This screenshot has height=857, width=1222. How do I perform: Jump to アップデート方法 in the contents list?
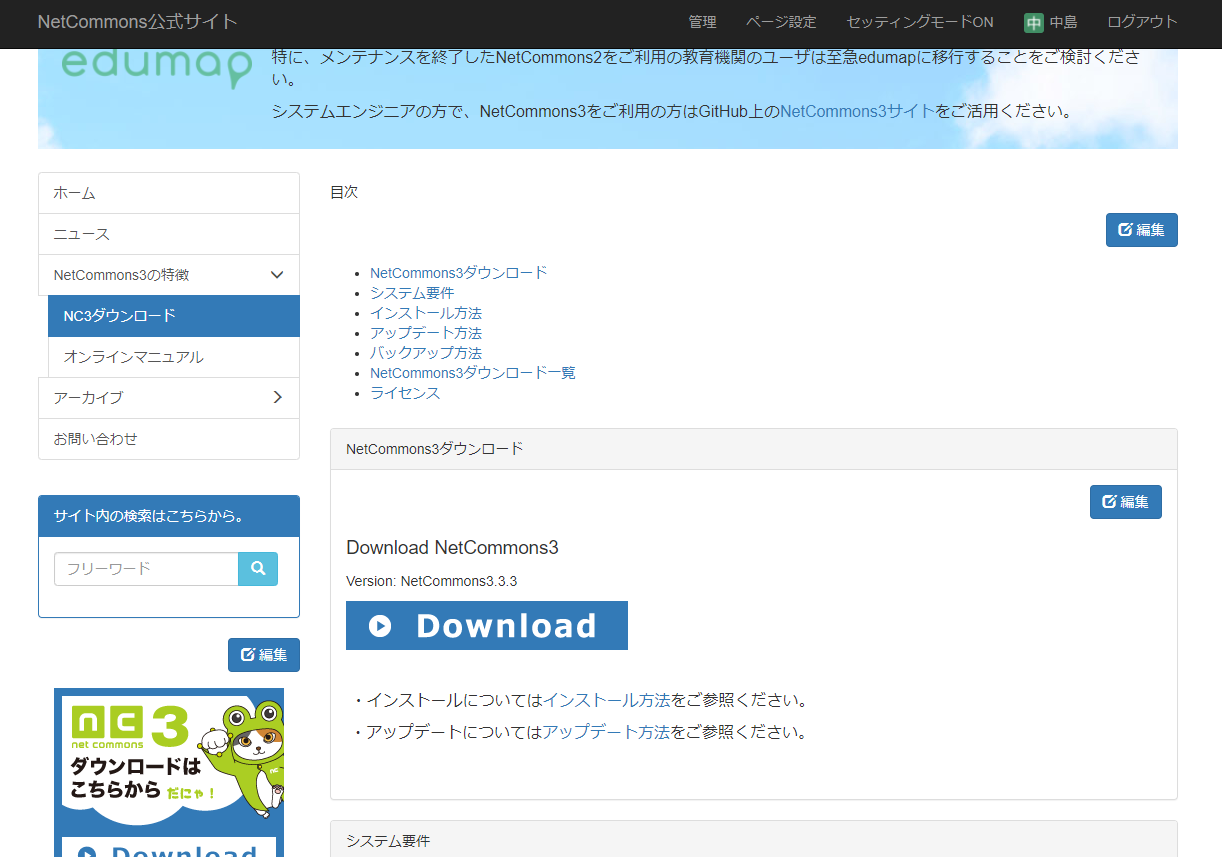point(426,333)
